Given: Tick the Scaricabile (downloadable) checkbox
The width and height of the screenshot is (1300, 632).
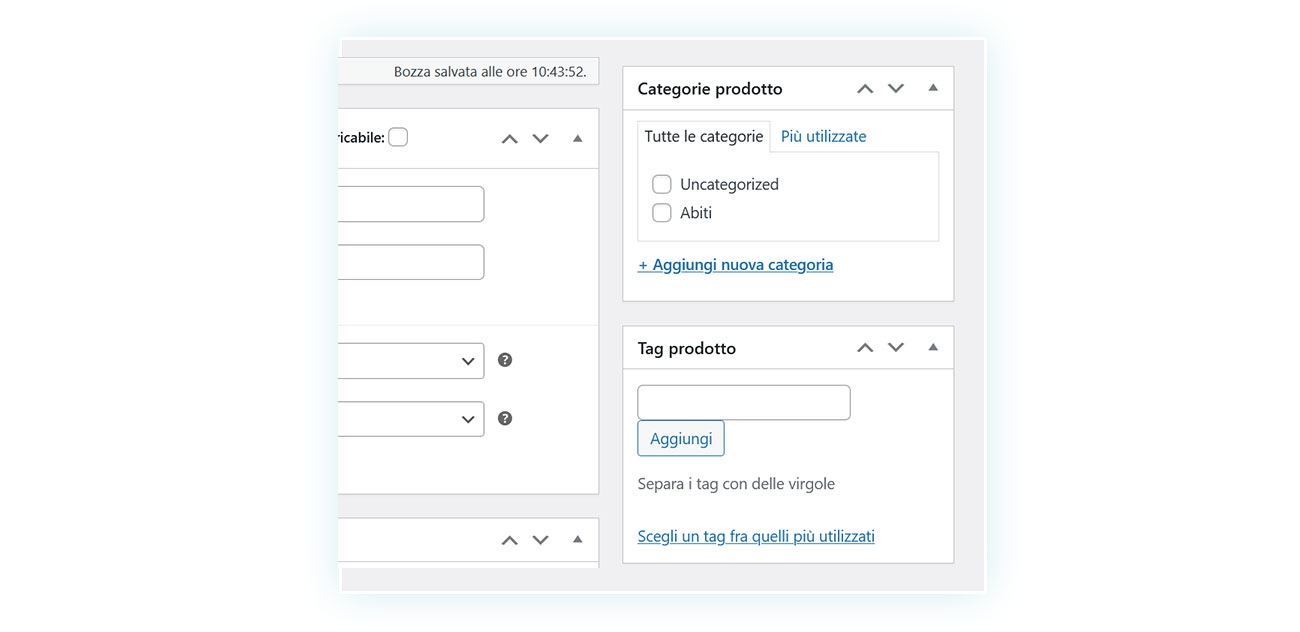Looking at the screenshot, I should tap(398, 137).
